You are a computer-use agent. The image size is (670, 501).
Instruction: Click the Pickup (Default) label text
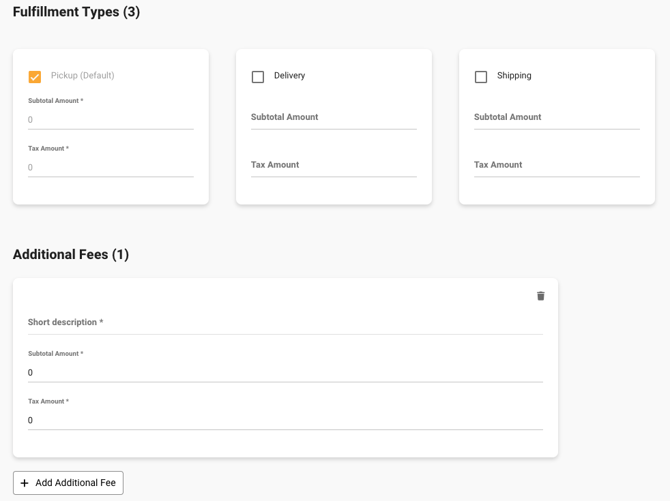tap(82, 76)
